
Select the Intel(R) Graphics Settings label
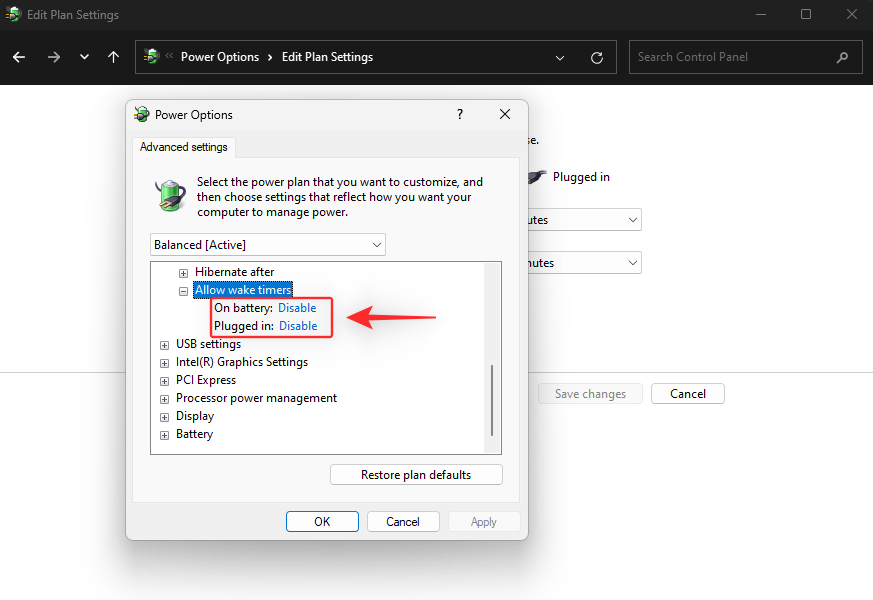coord(242,362)
